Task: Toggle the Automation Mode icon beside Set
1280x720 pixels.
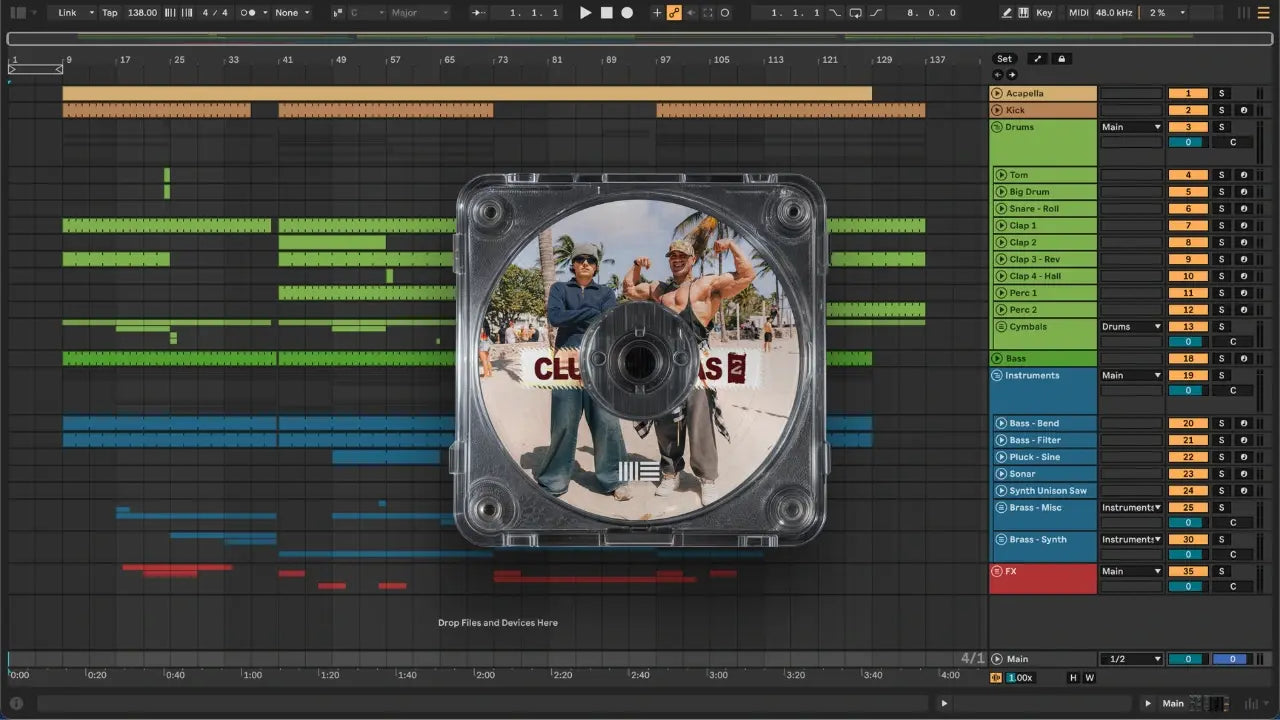Action: pyautogui.click(x=1038, y=59)
